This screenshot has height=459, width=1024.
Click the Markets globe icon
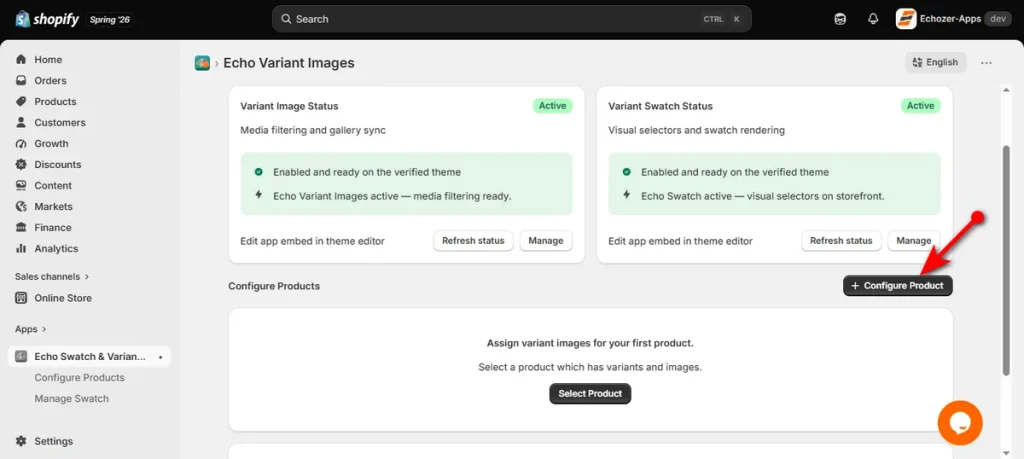coord(22,206)
